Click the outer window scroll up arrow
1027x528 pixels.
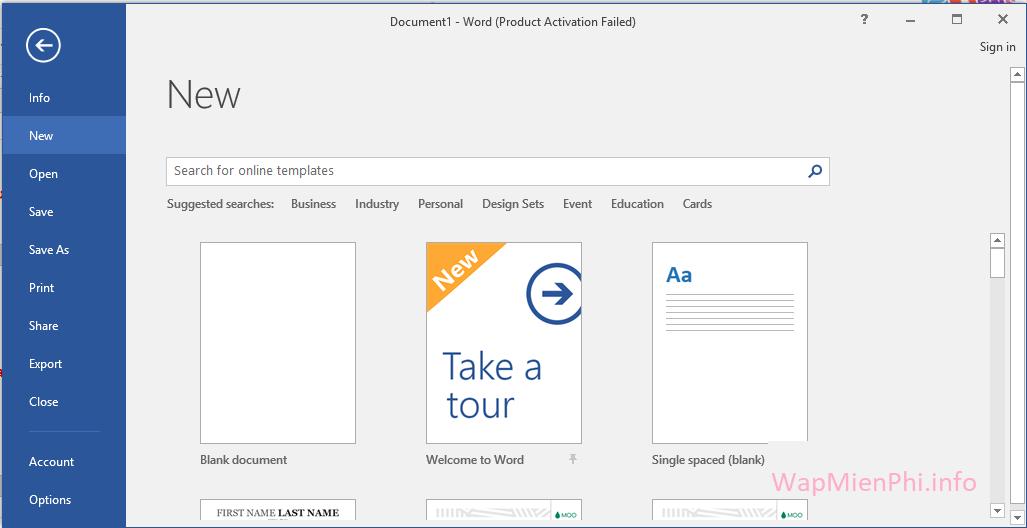[x=1017, y=75]
